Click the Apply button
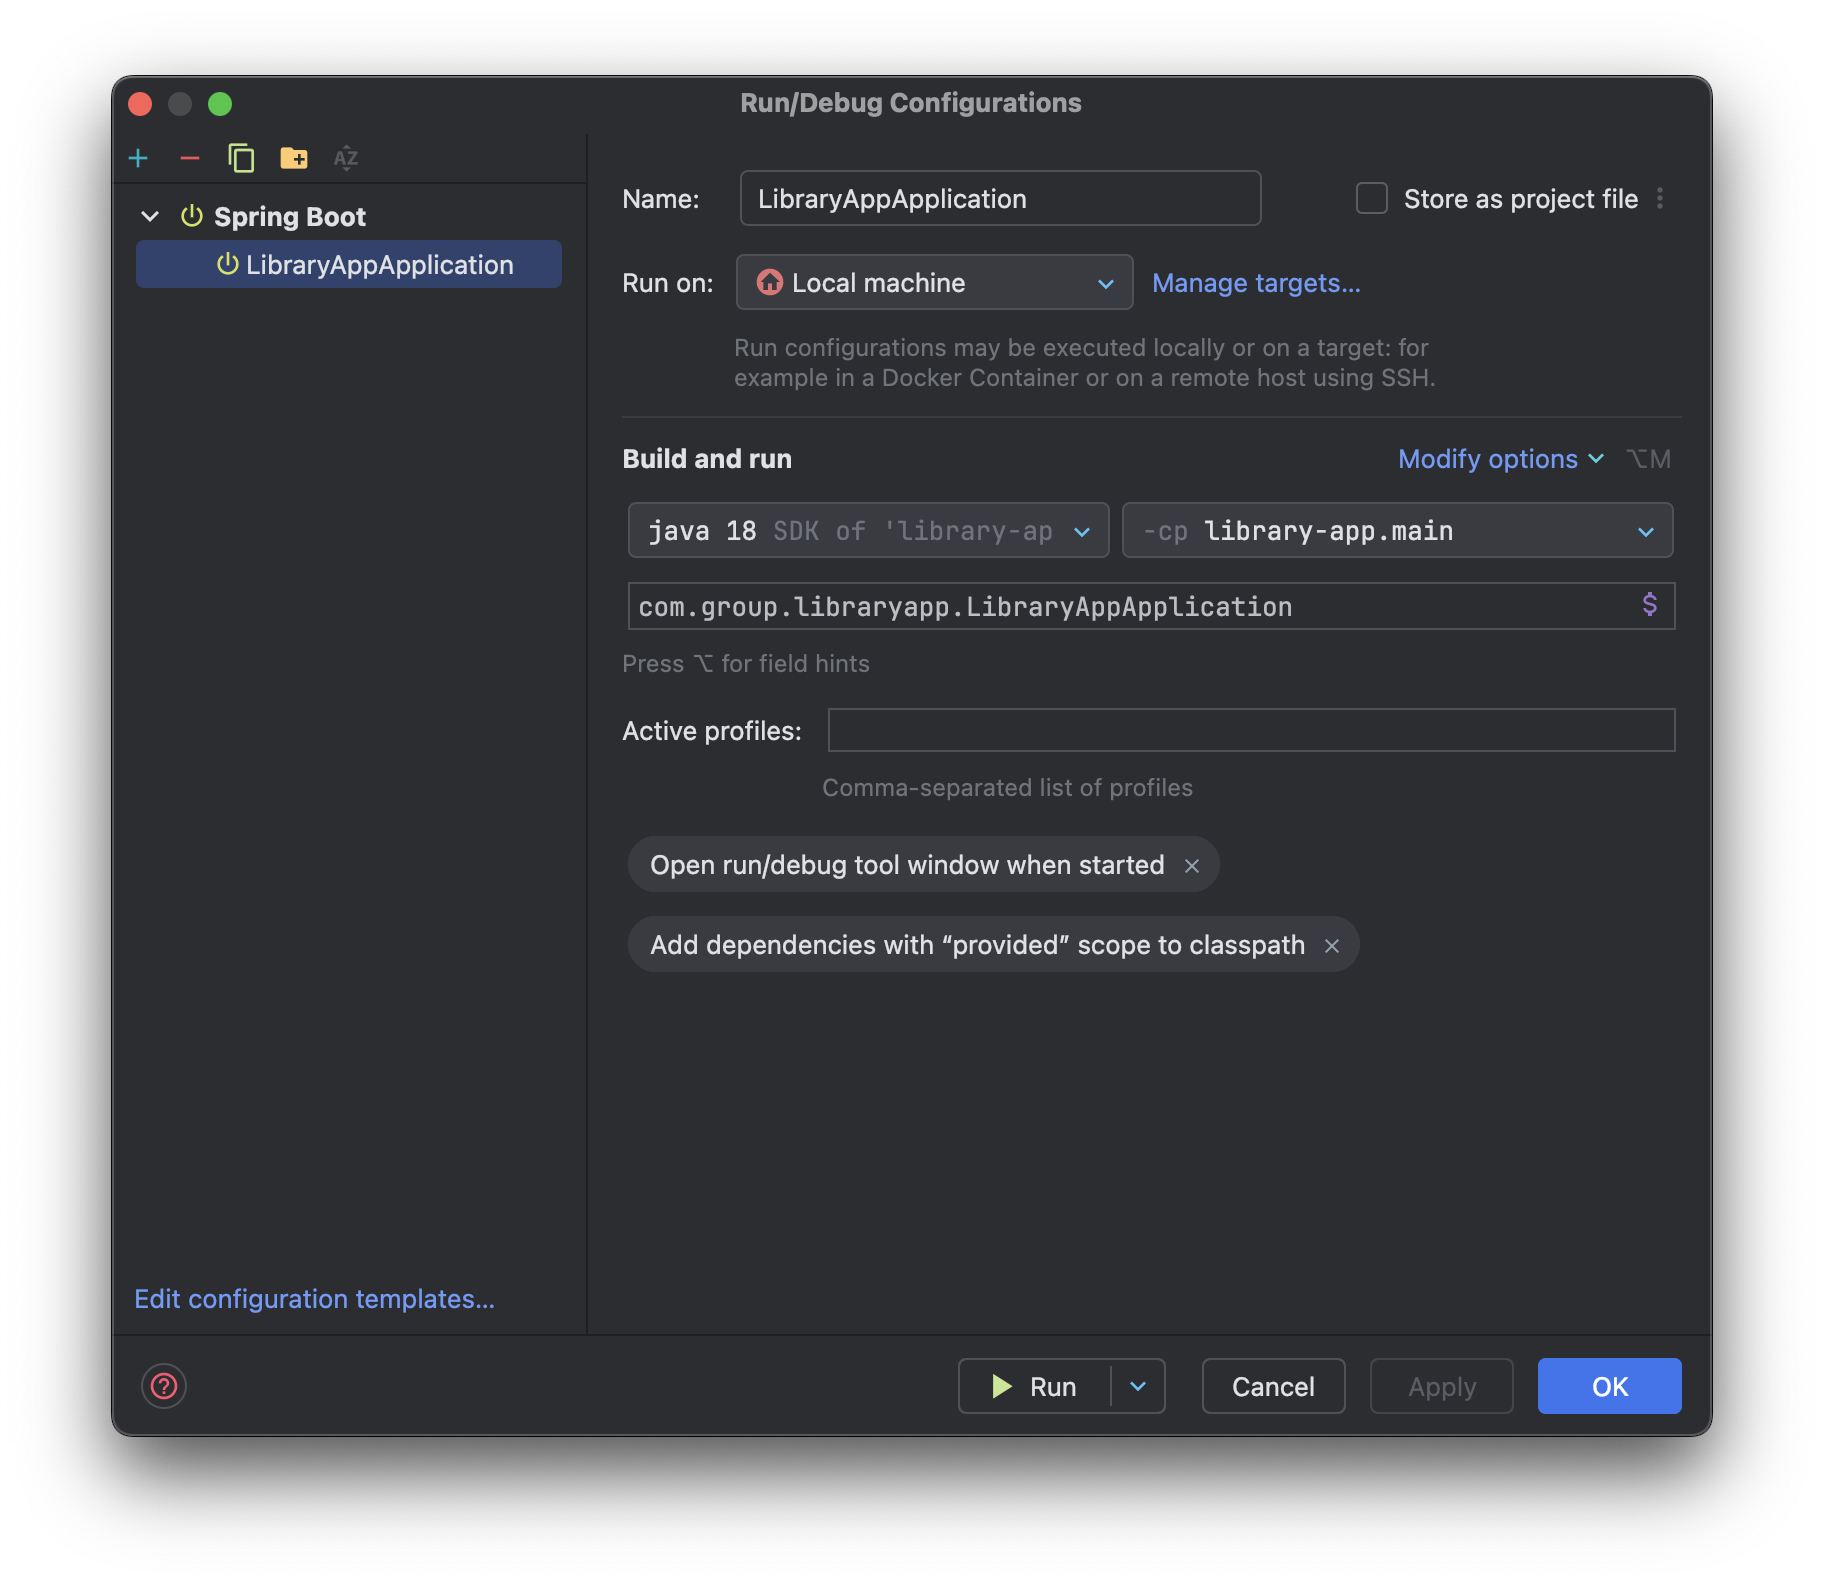 (x=1441, y=1386)
